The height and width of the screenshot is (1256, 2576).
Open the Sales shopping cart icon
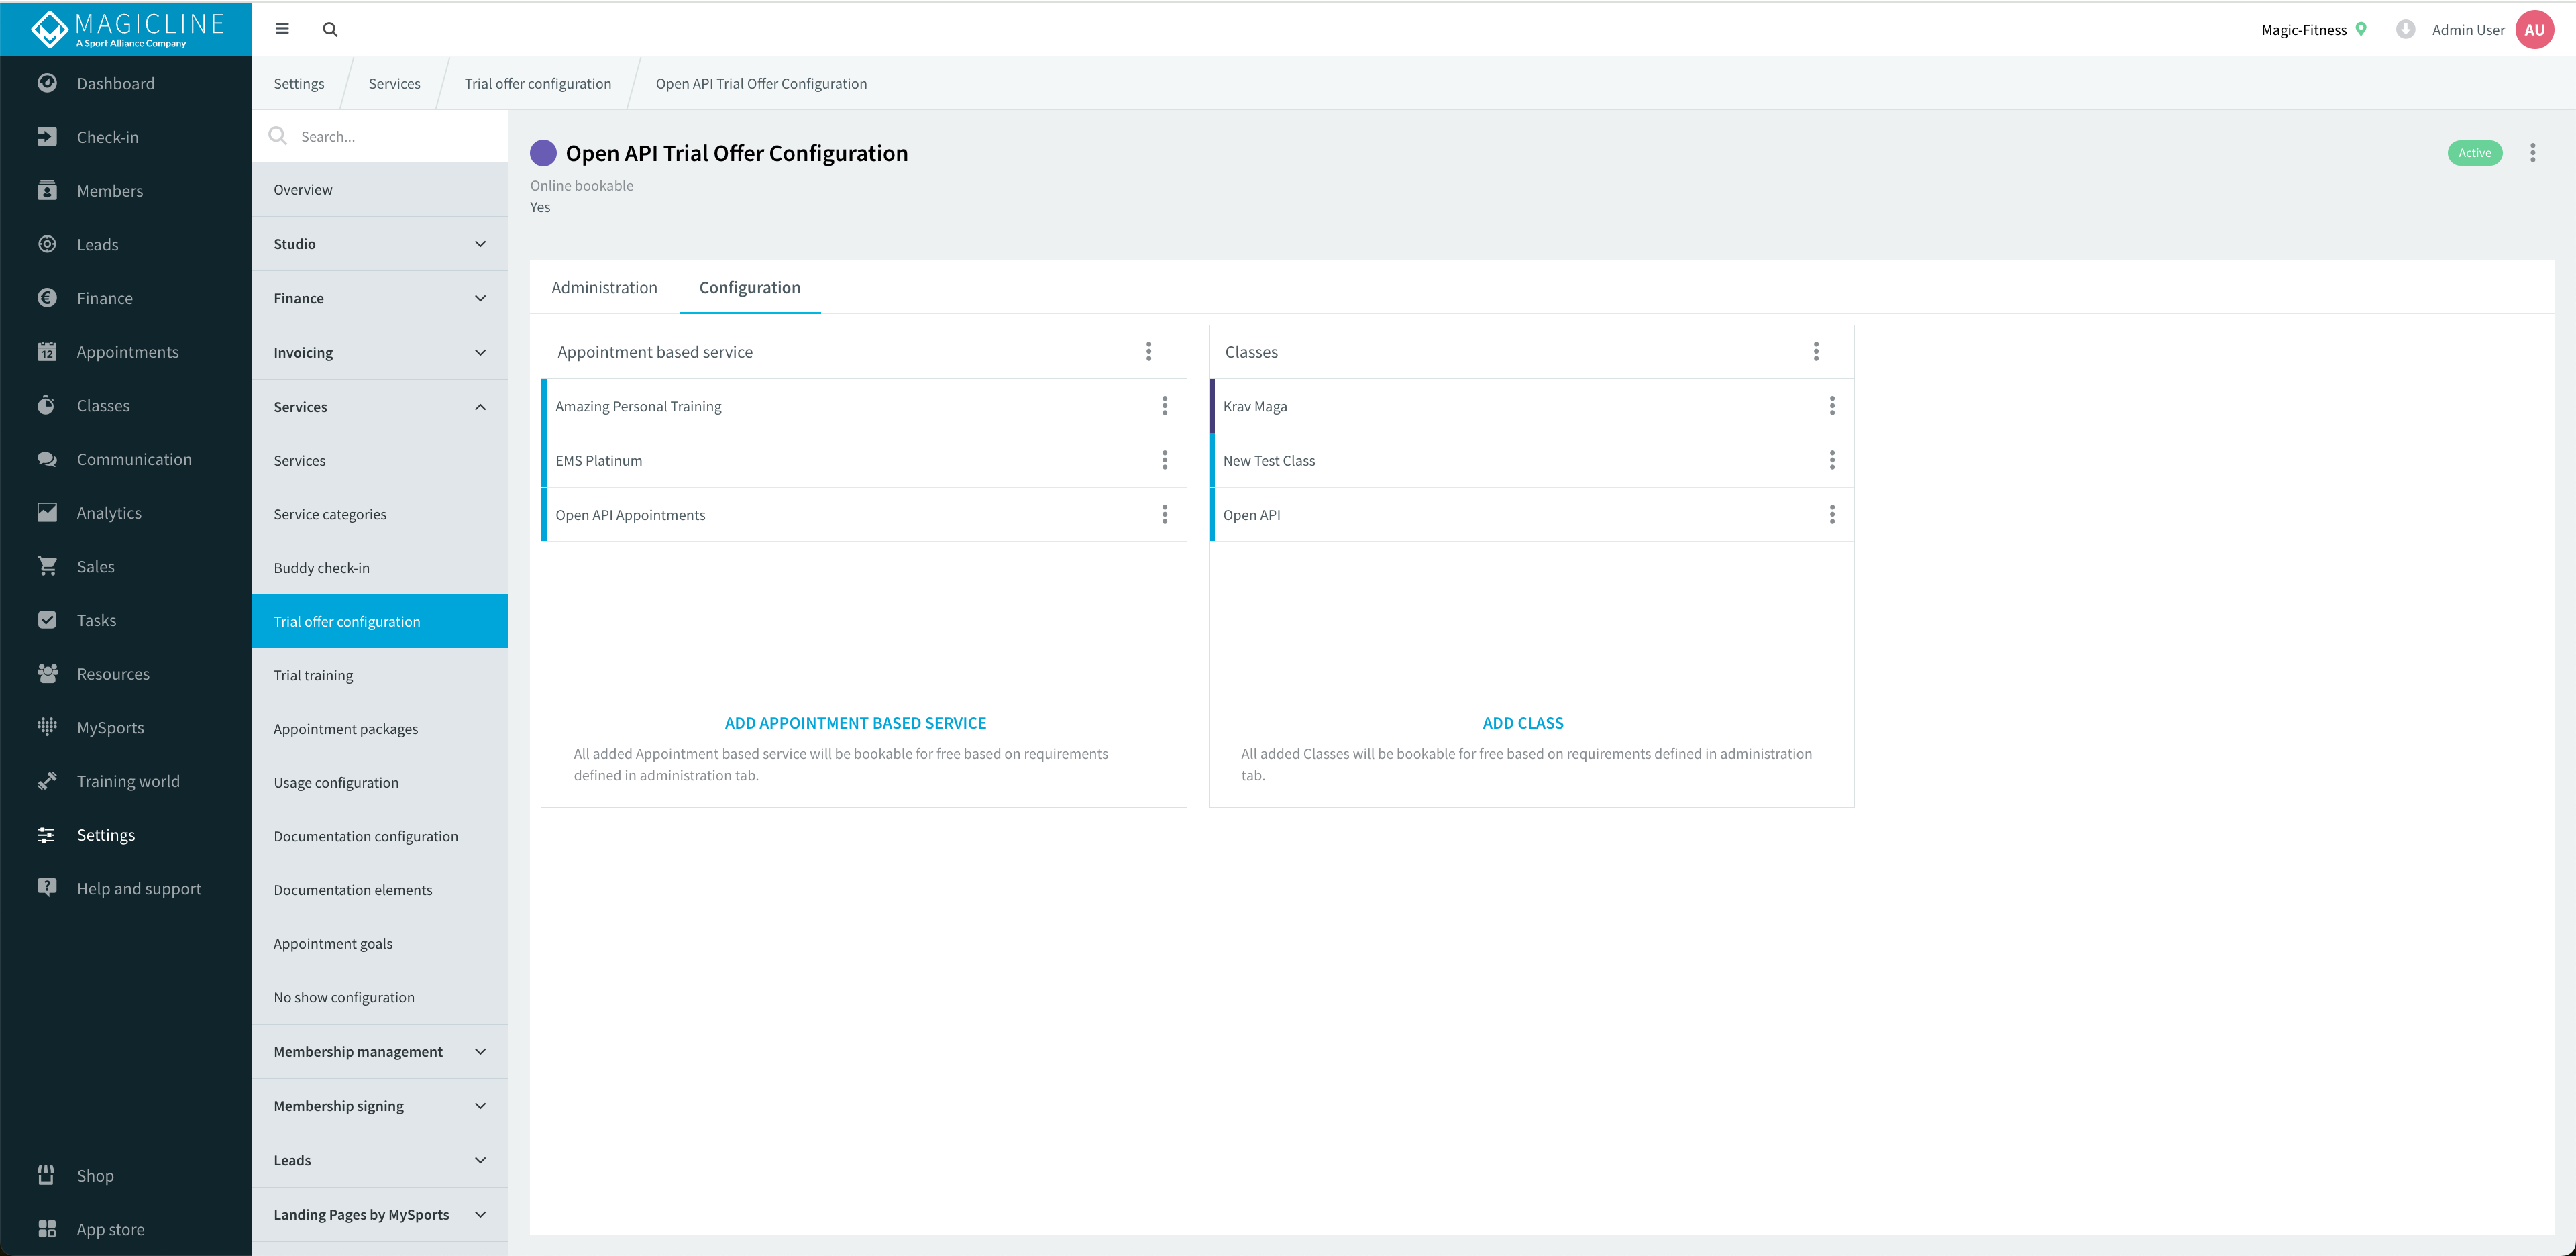tap(47, 566)
